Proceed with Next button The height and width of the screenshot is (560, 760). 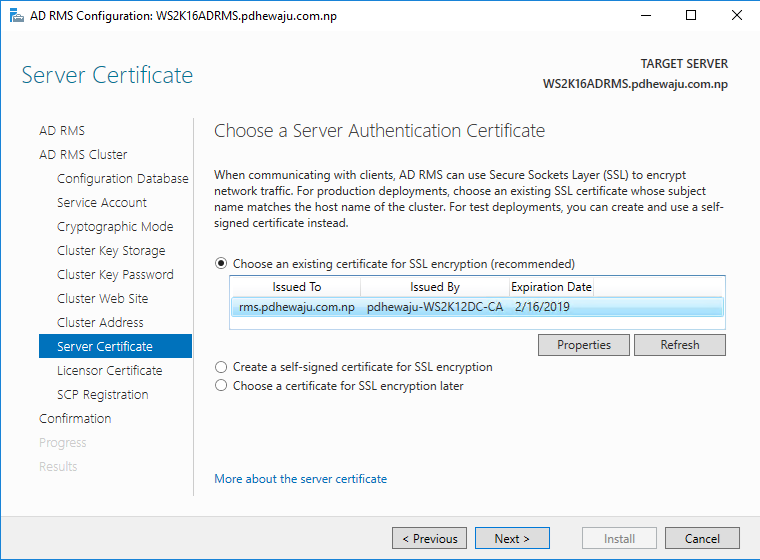click(512, 538)
